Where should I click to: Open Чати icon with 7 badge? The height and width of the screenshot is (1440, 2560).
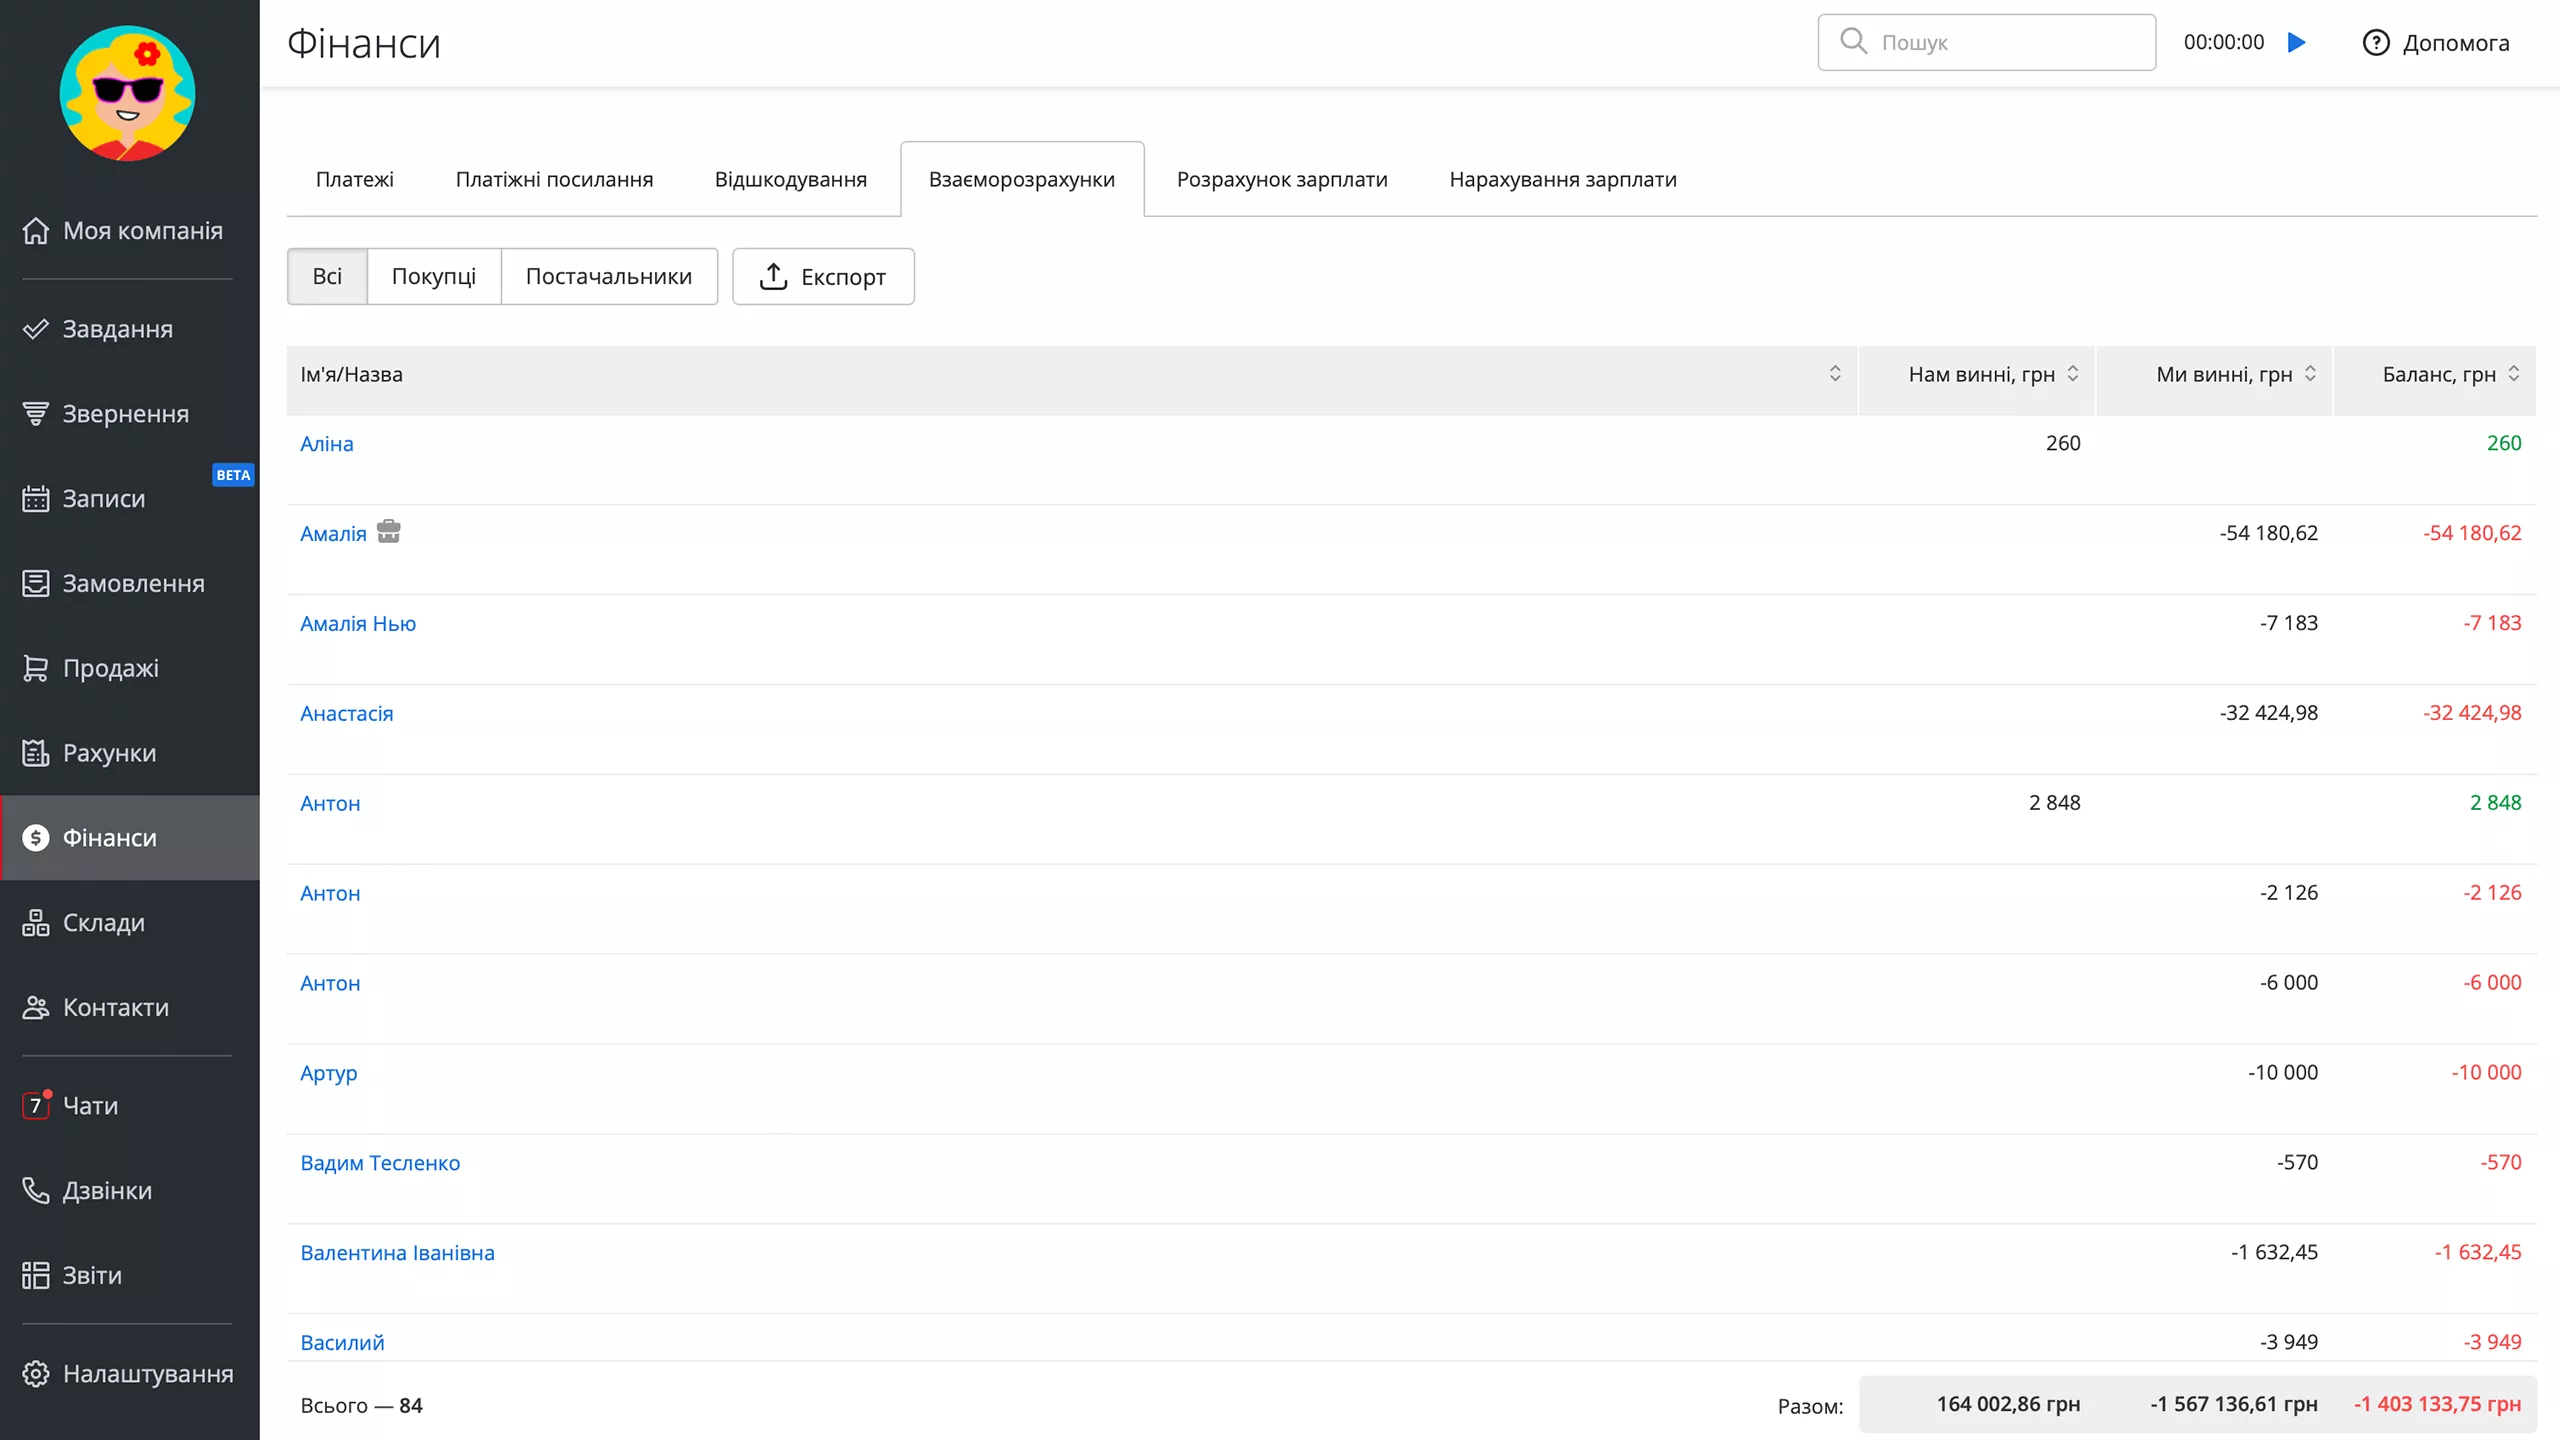coord(36,1105)
